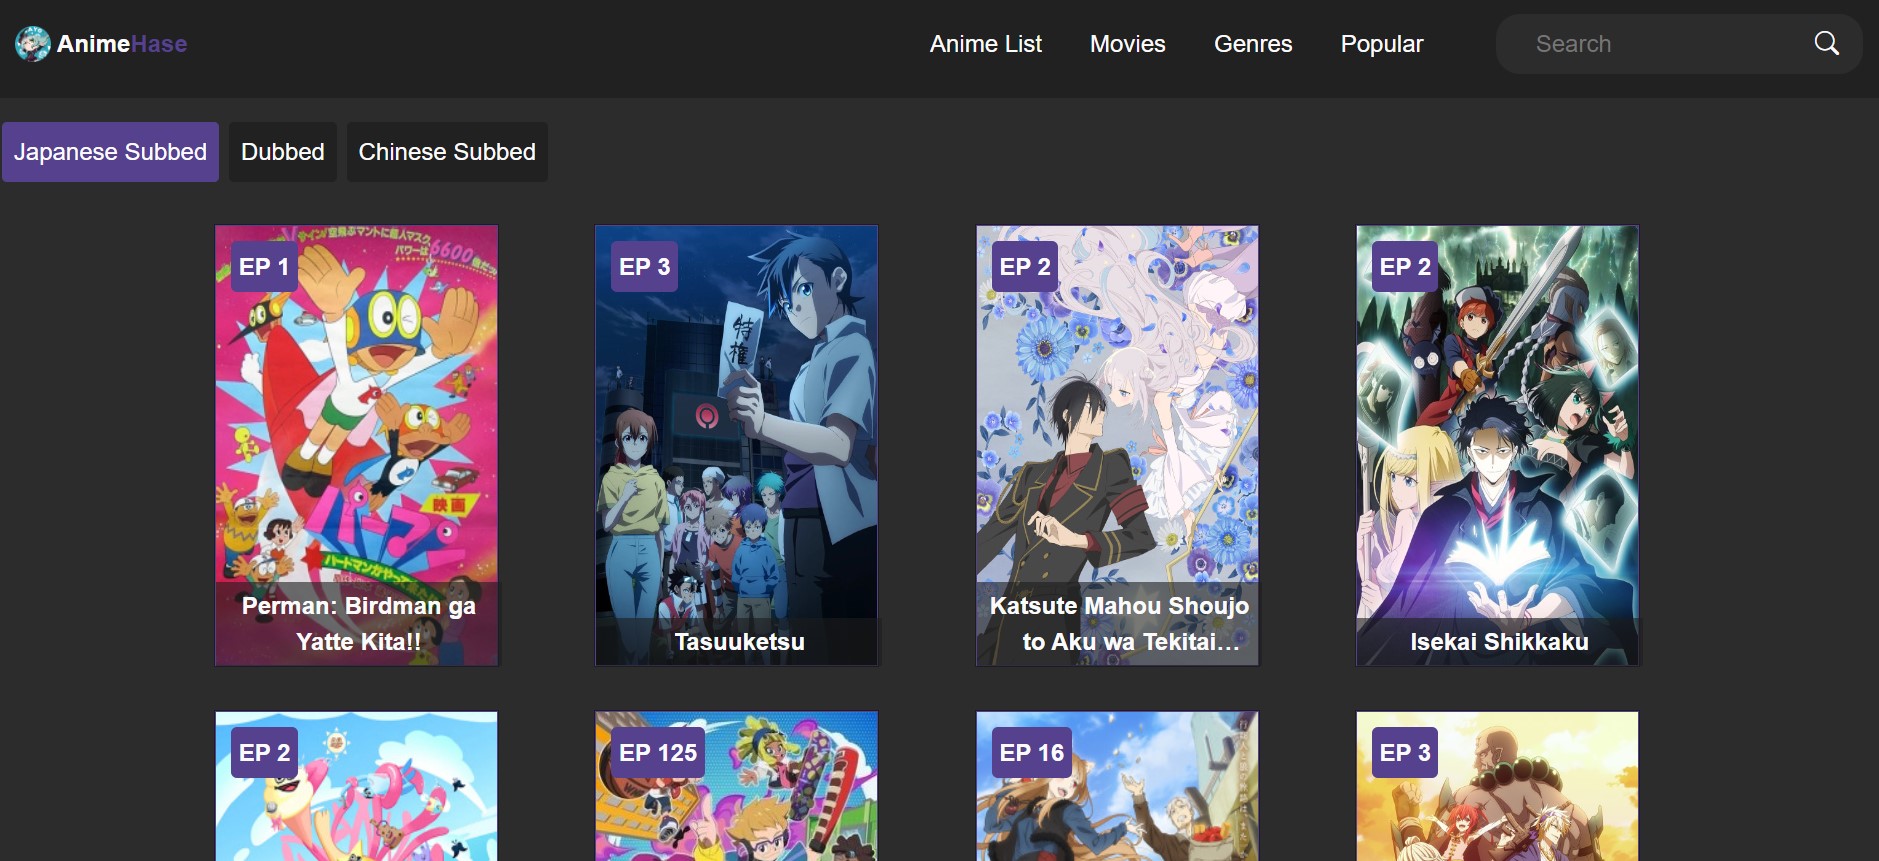This screenshot has height=861, width=1879.
Task: Open the Tasuuketsu anime poster
Action: pos(736,445)
